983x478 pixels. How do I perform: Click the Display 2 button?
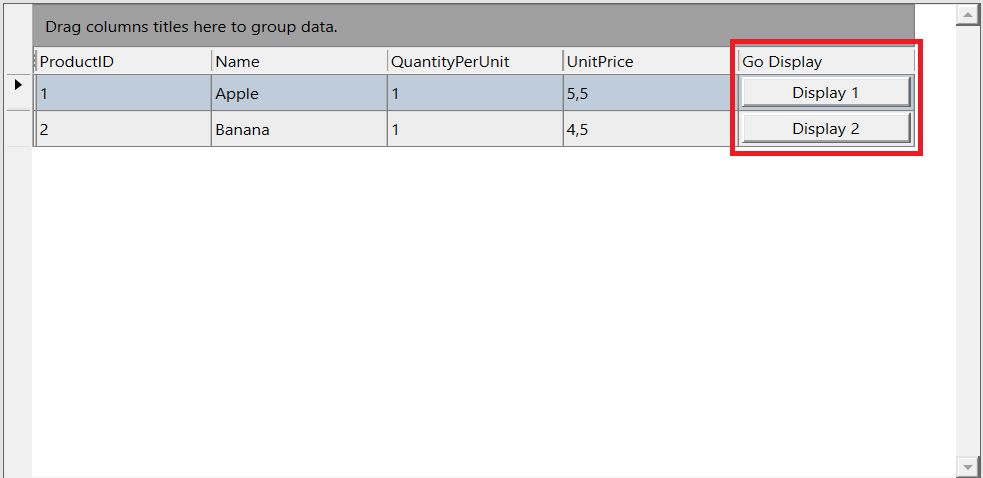pyautogui.click(x=825, y=129)
